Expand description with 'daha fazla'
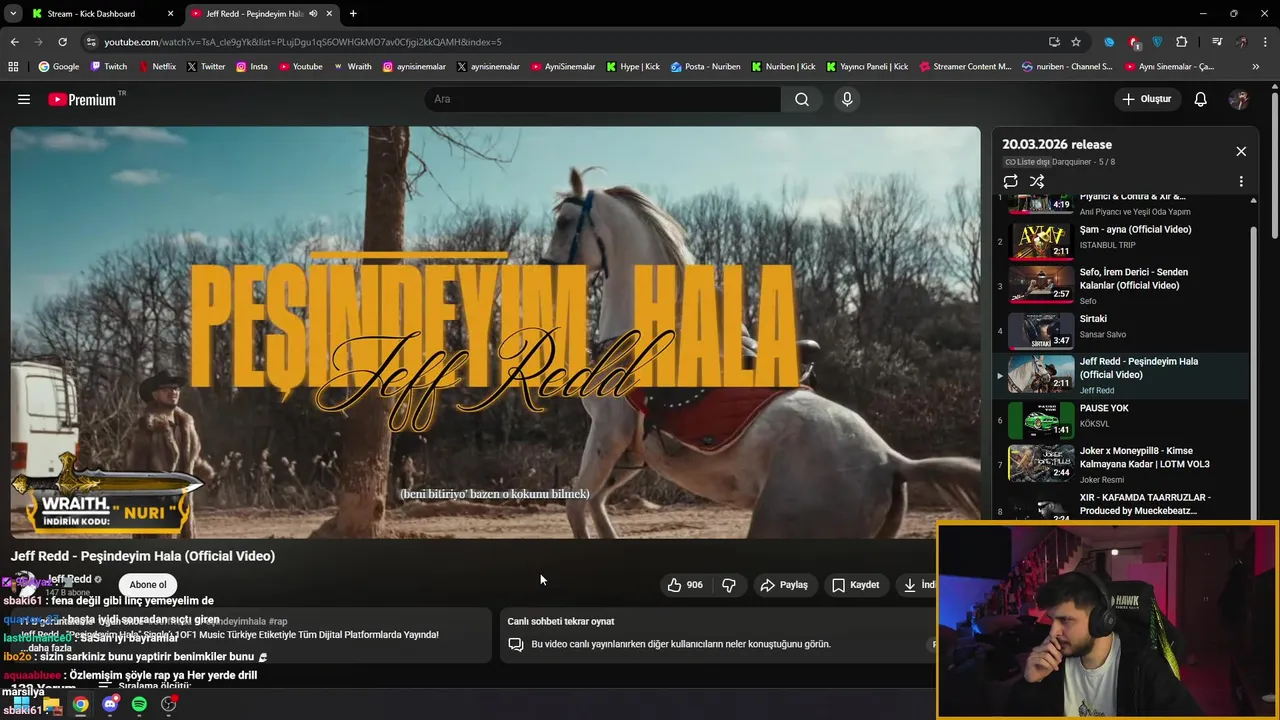The width and height of the screenshot is (1280, 720). pos(49,648)
